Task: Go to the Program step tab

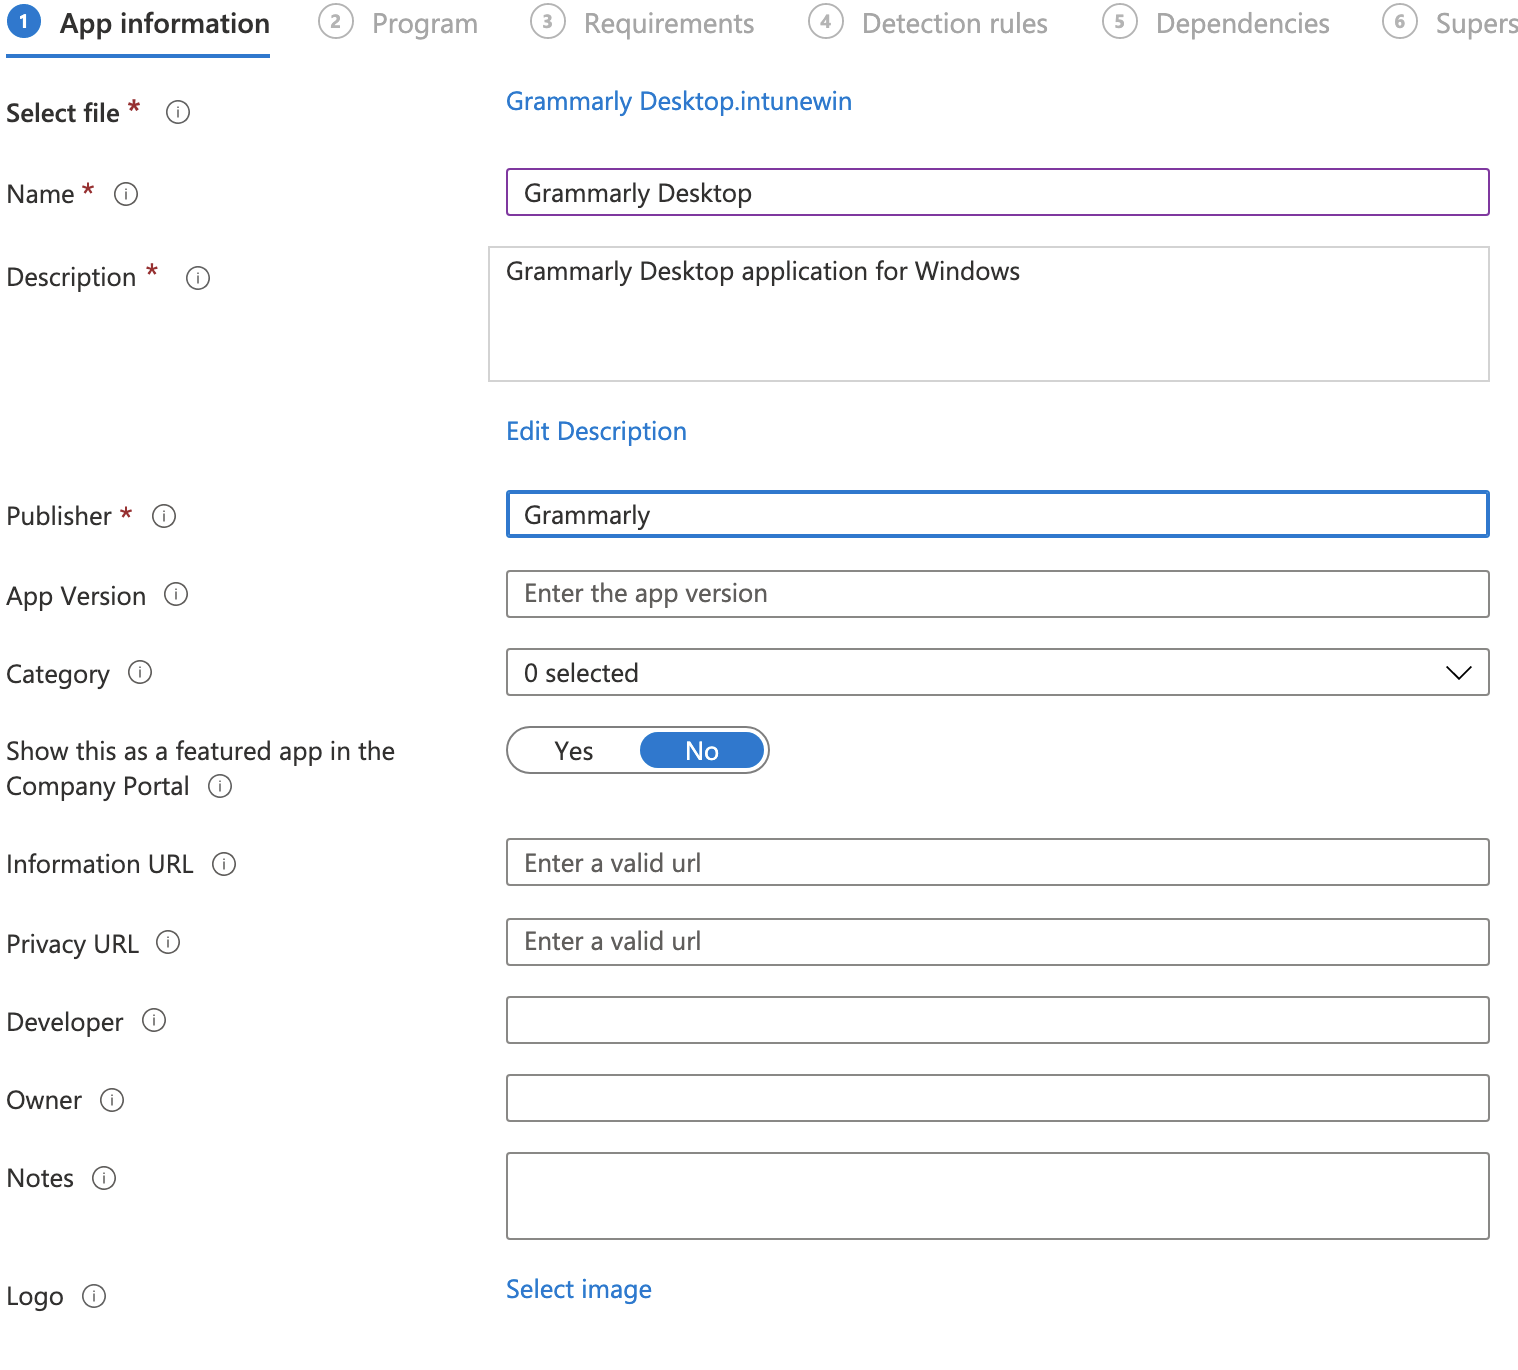Action: tap(398, 24)
